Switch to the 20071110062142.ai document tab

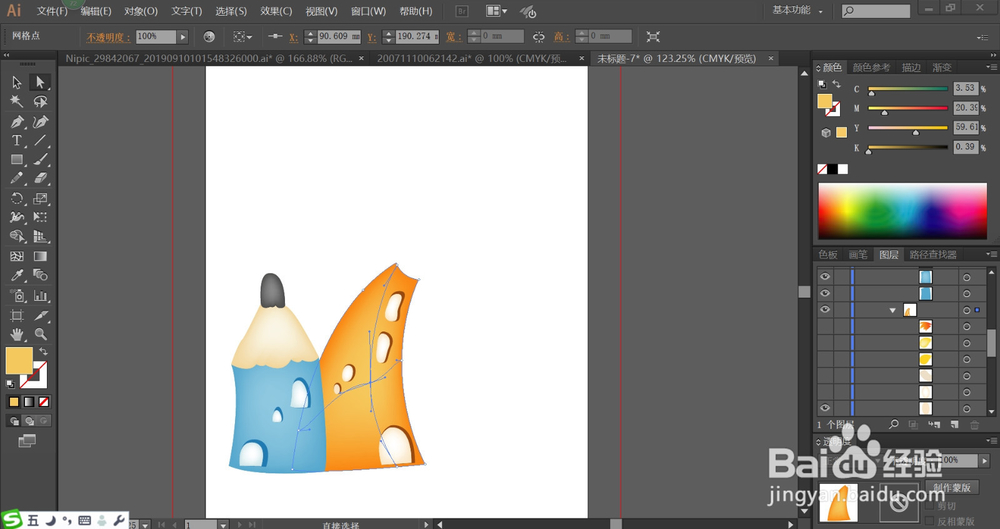coord(471,59)
